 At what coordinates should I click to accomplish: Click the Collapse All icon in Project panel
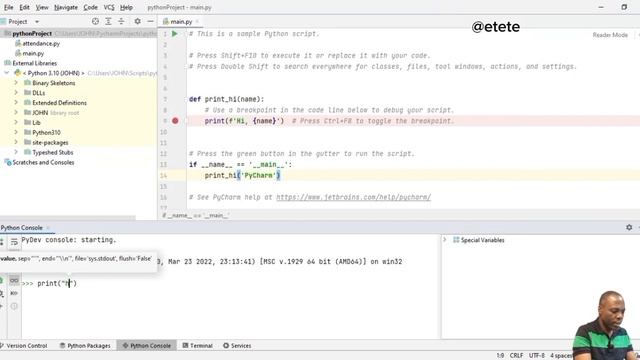point(121,21)
